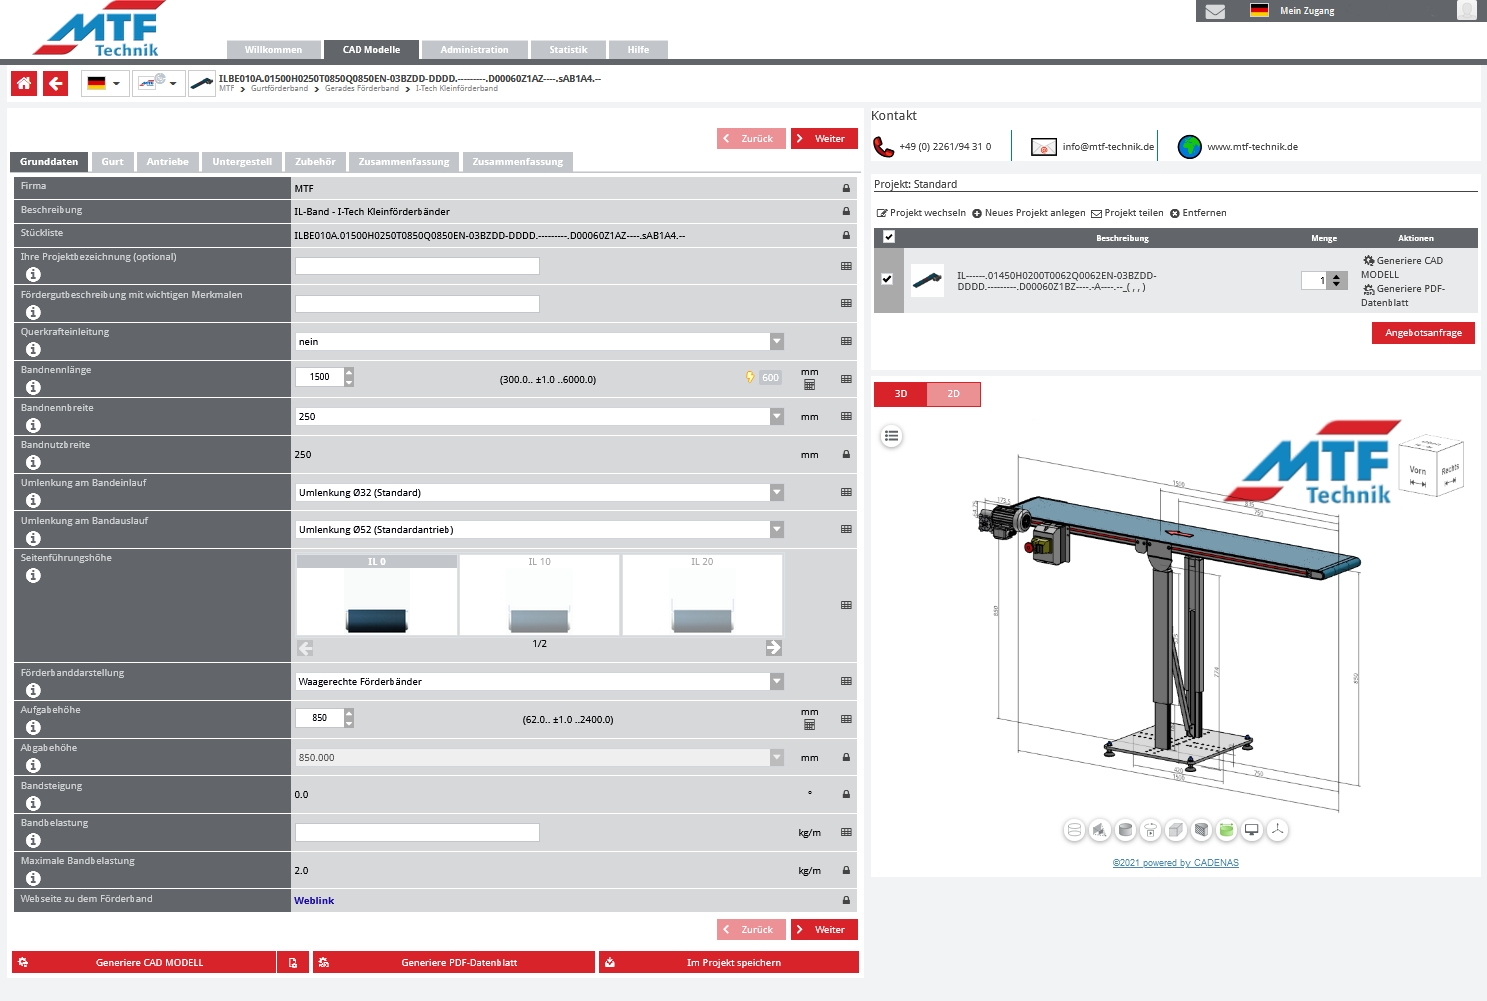This screenshot has width=1487, height=1001.
Task: Click the download icon next to Generiere CAD MODELL
Action: 293,962
